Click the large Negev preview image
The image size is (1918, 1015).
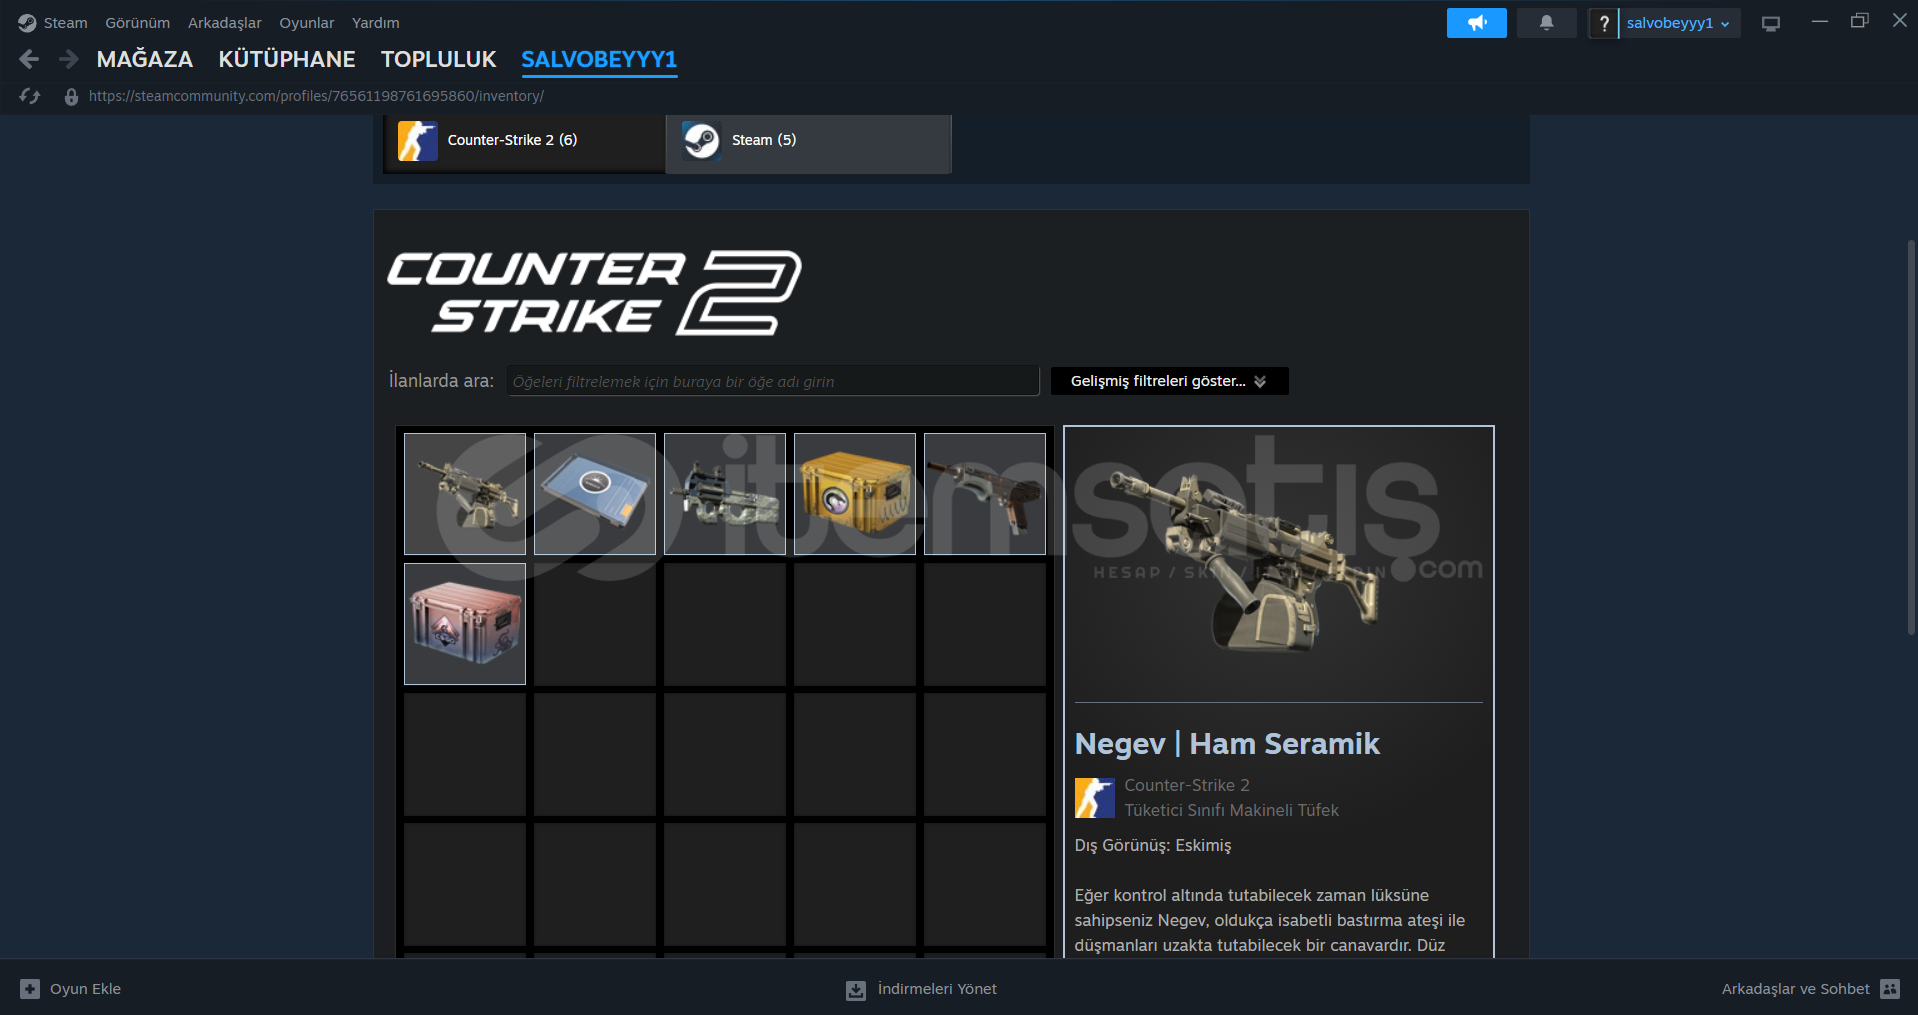click(1278, 565)
